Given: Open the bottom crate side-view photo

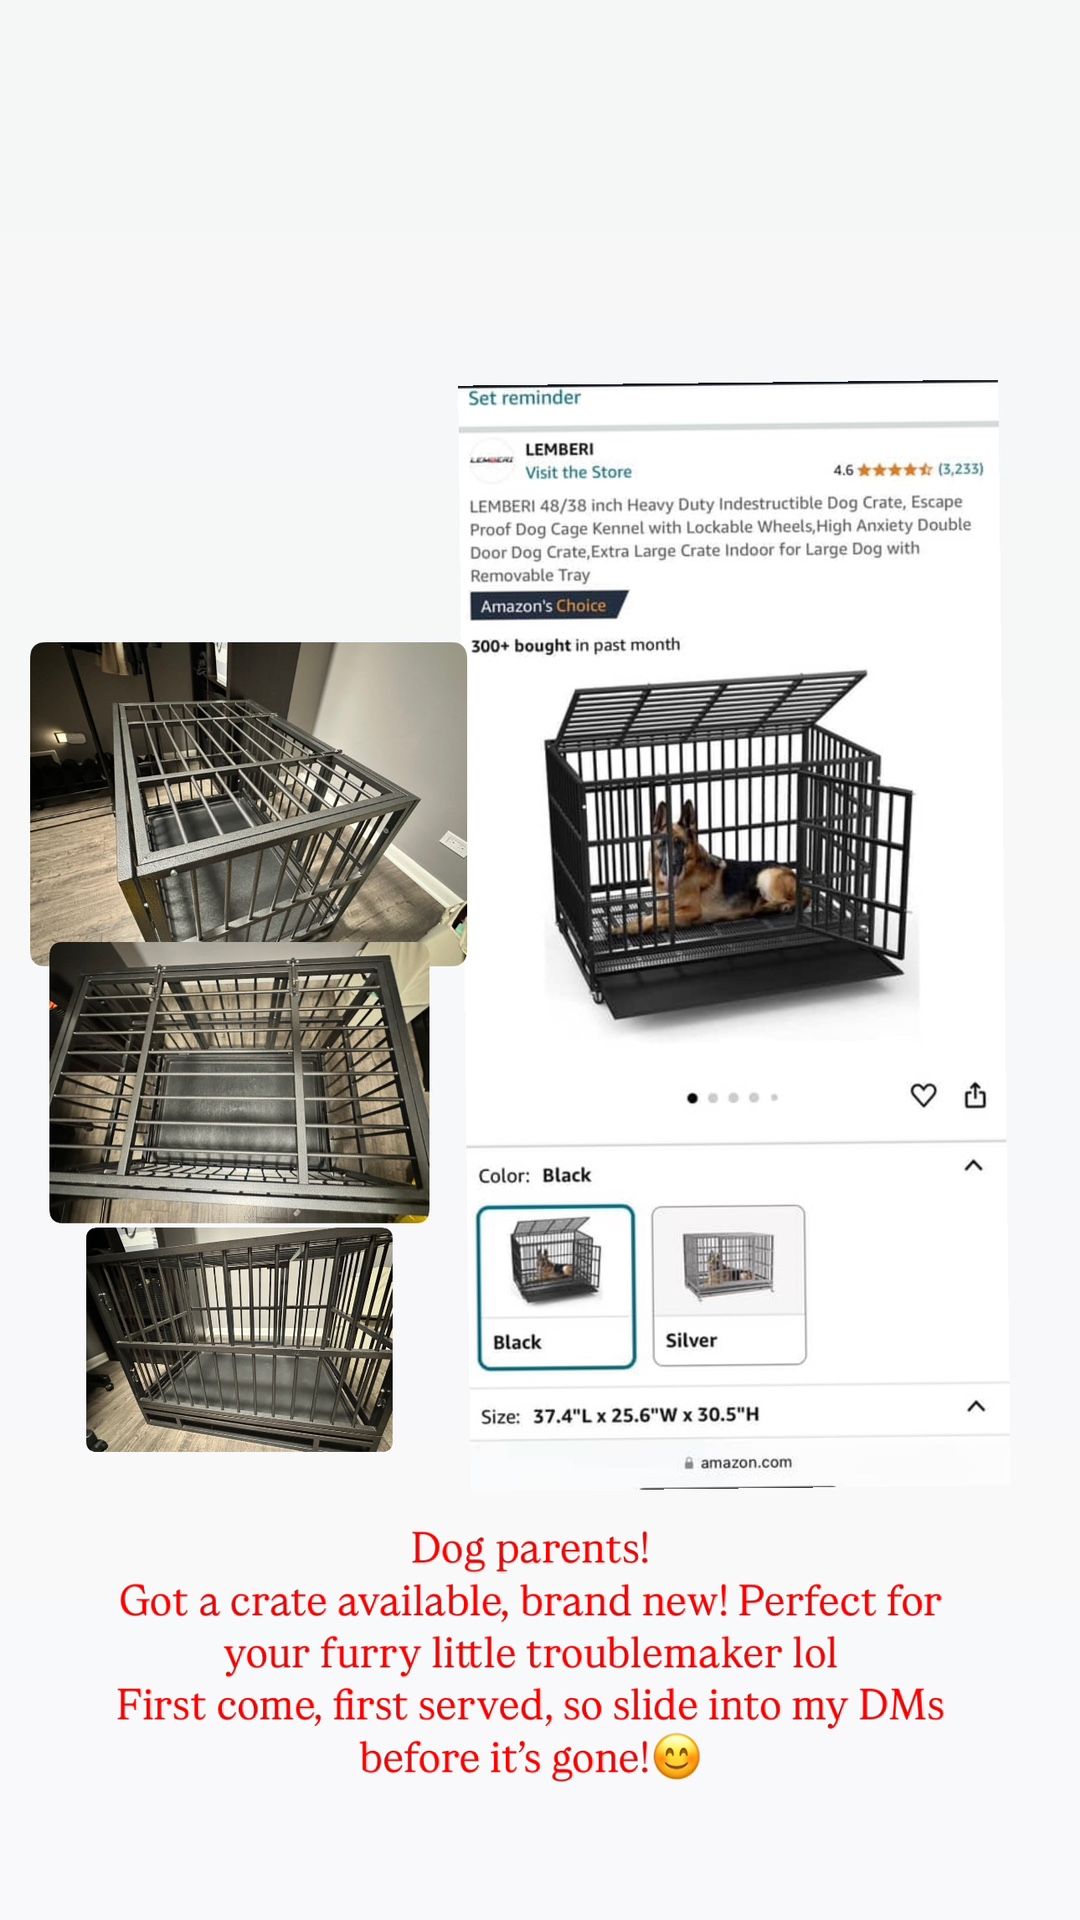Looking at the screenshot, I should (239, 1339).
